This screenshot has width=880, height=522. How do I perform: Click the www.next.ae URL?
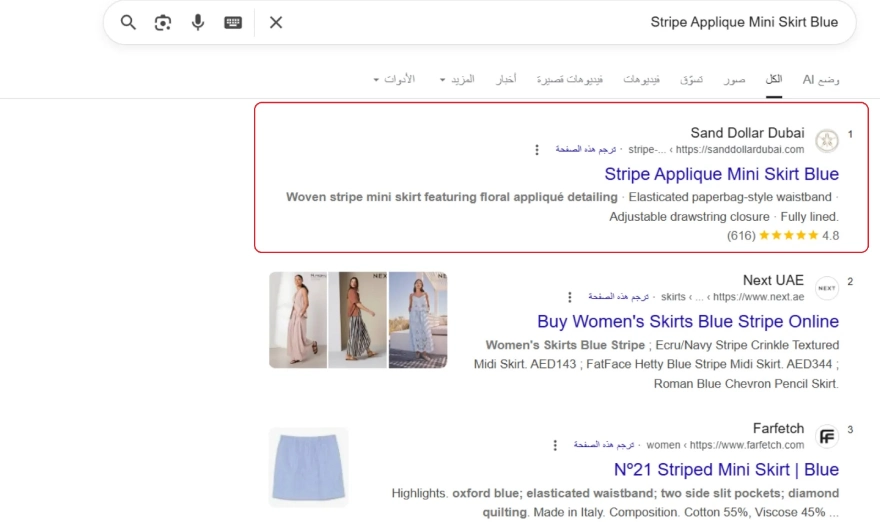(x=758, y=297)
